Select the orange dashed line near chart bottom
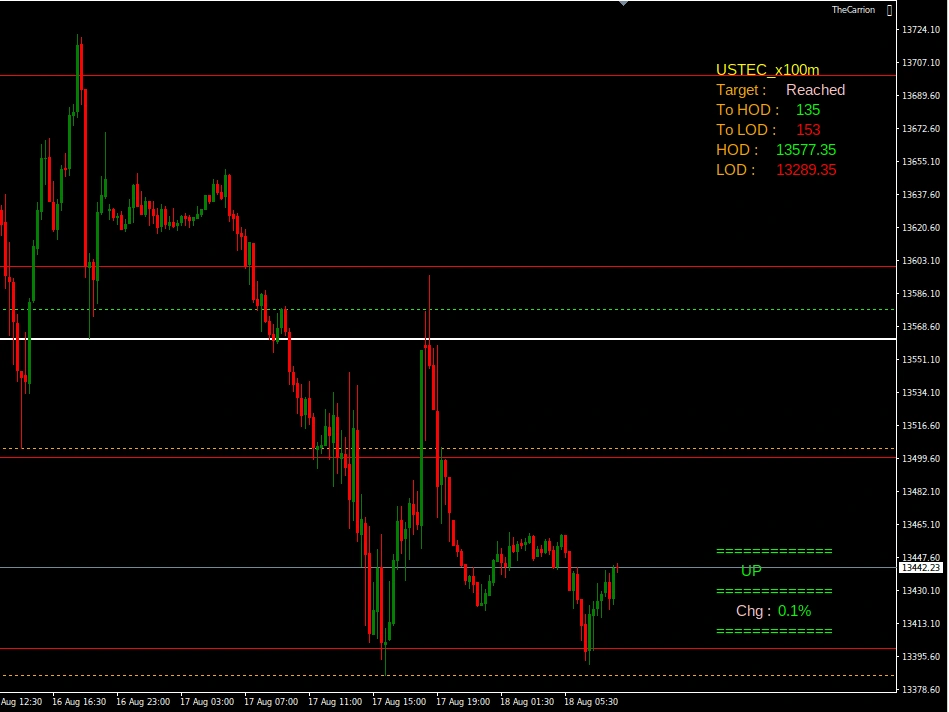Viewport: 949px width, 712px height. click(448, 675)
